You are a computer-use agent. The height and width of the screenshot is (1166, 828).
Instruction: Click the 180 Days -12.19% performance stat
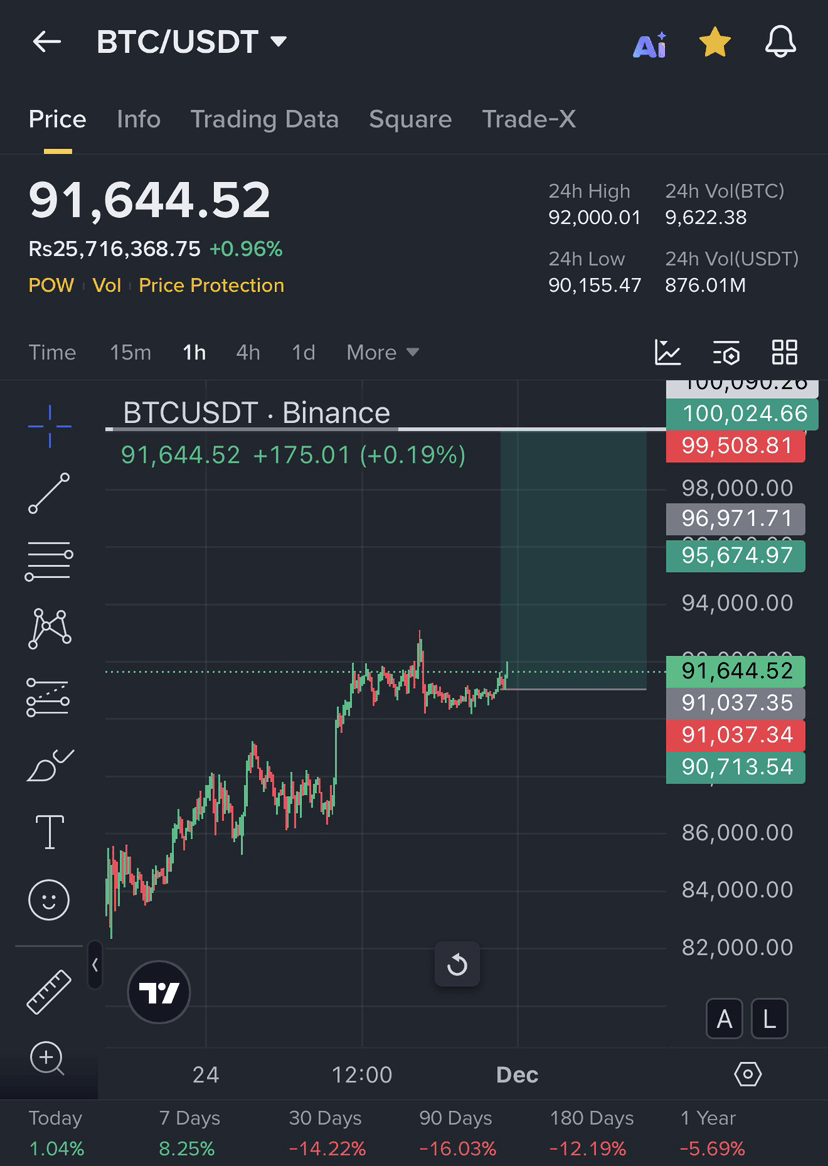pyautogui.click(x=591, y=1133)
